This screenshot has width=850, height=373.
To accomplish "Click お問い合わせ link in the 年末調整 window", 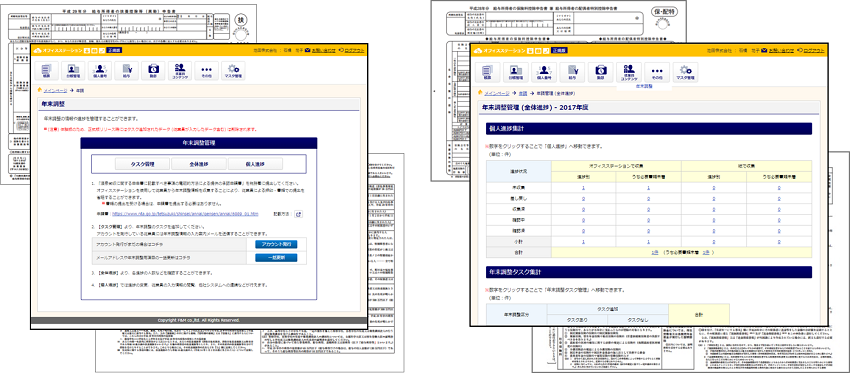I will tap(320, 50).
